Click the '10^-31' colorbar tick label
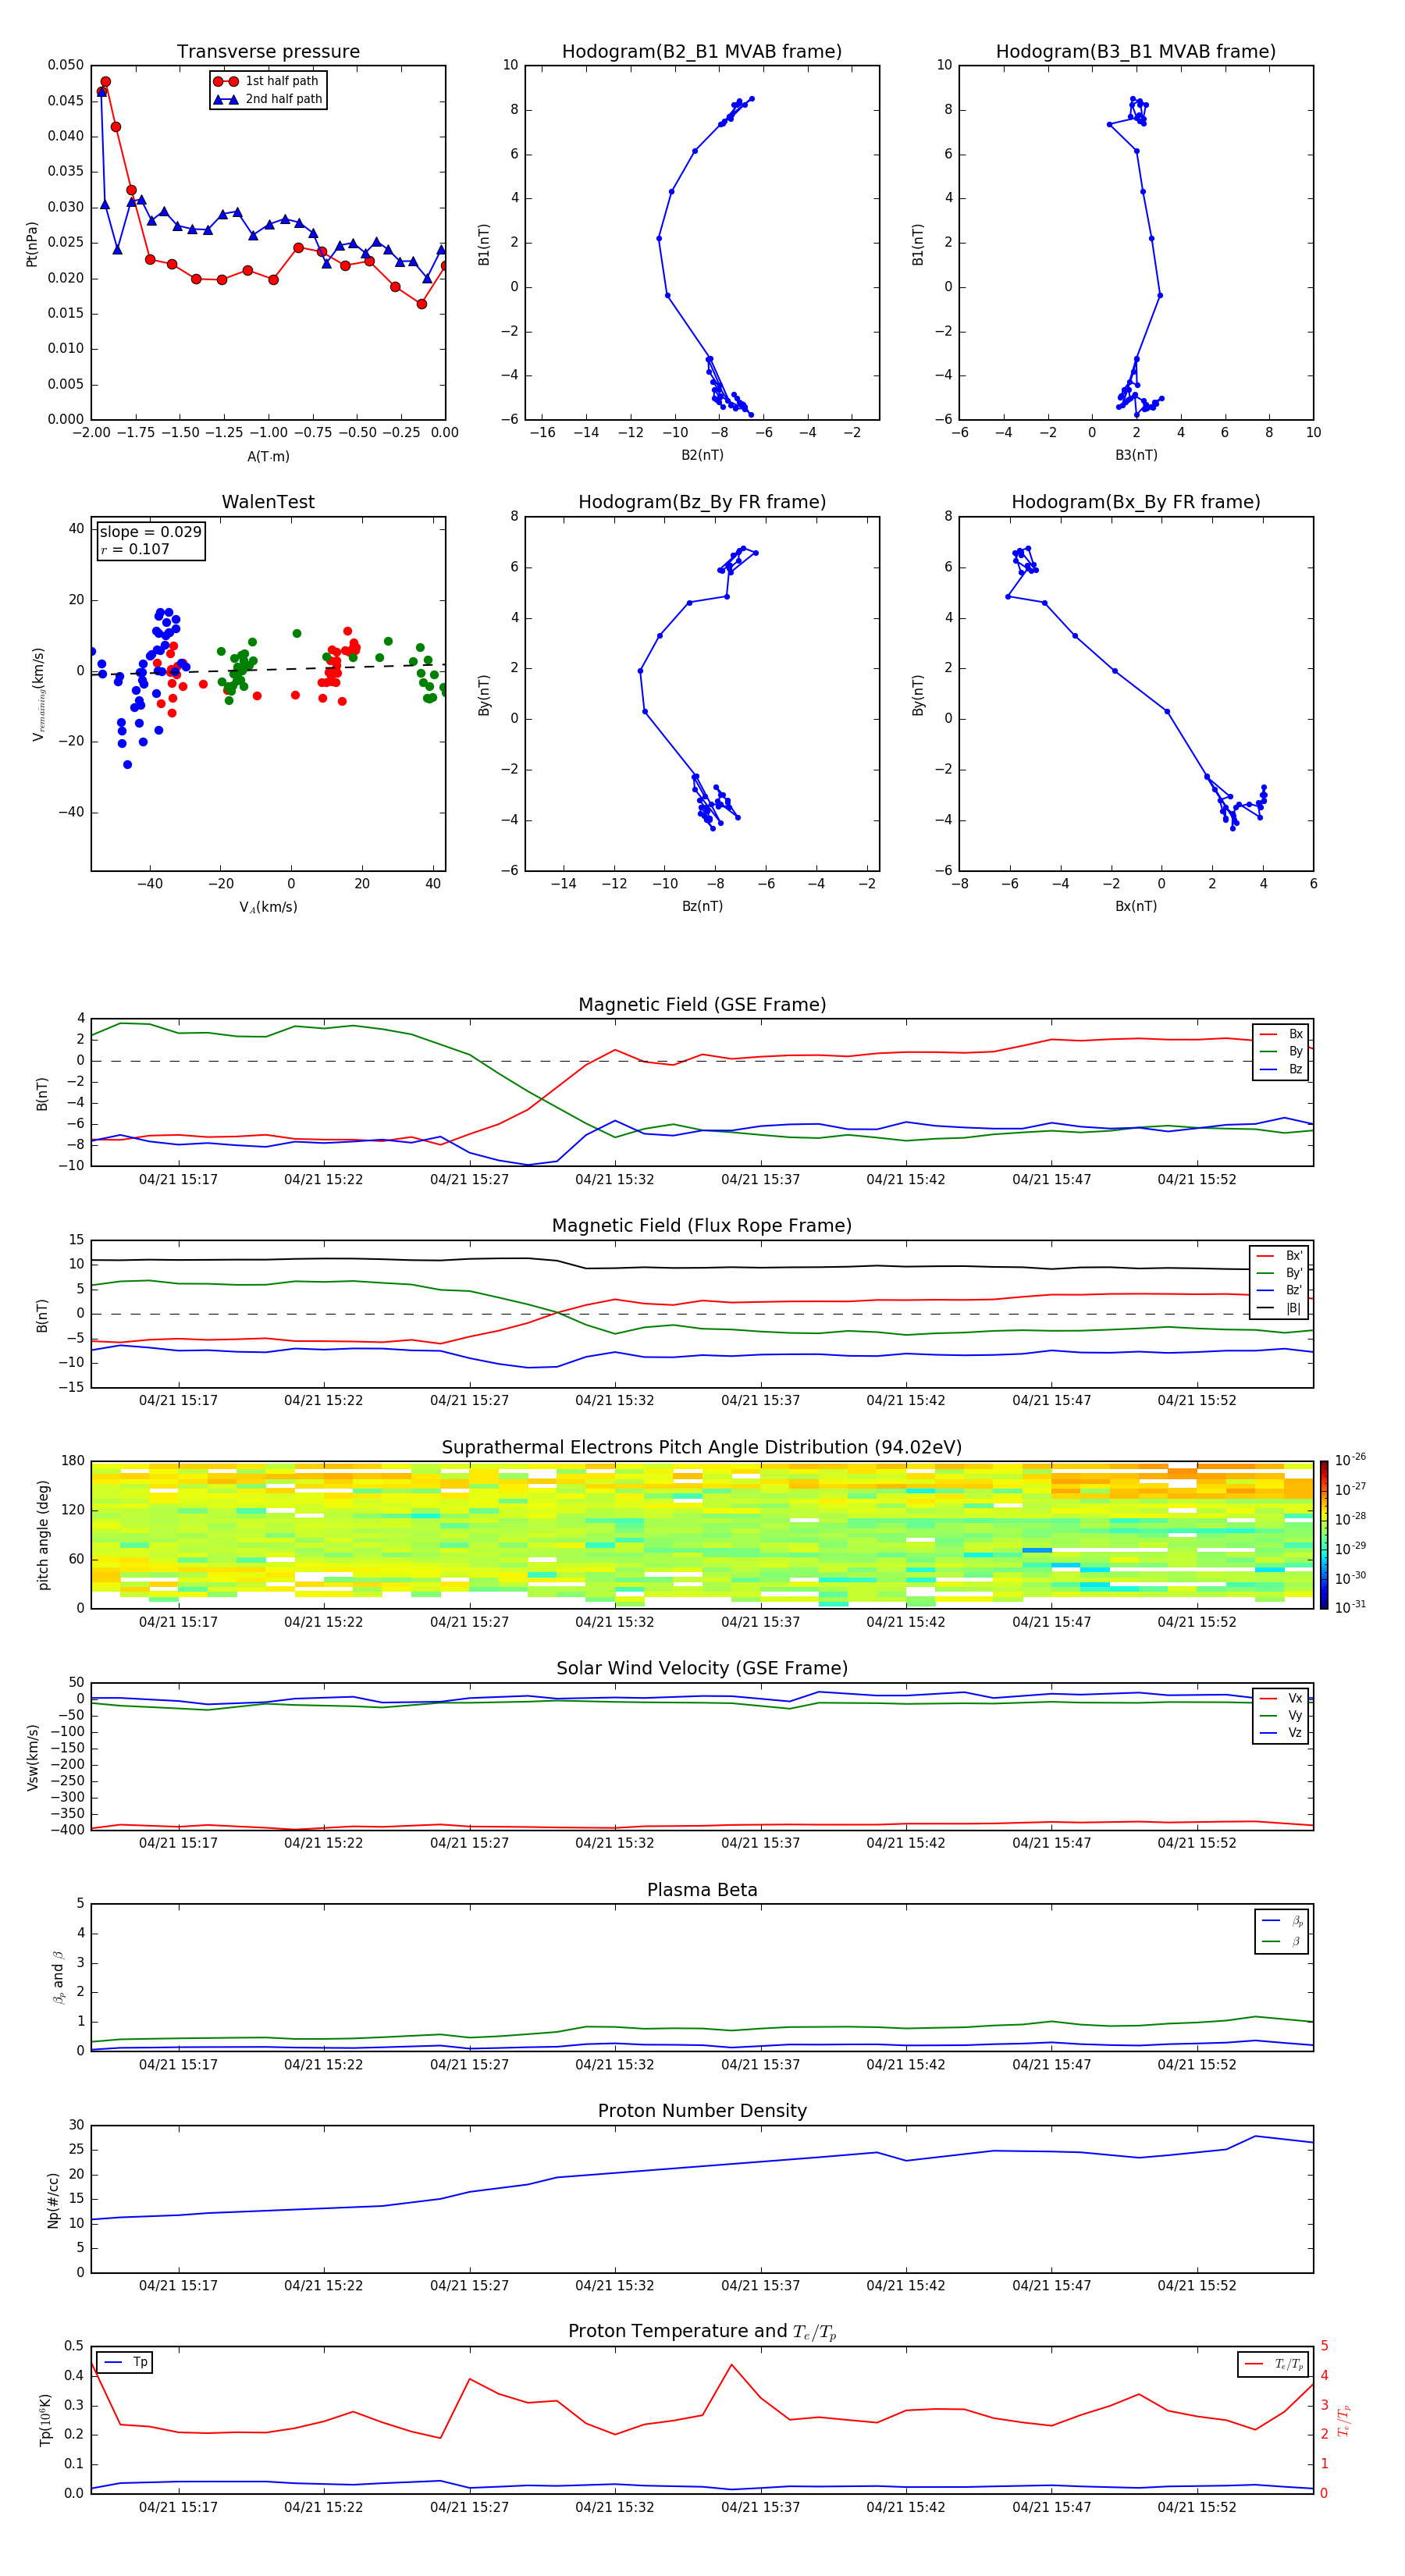The height and width of the screenshot is (2576, 1405). (x=1350, y=1607)
